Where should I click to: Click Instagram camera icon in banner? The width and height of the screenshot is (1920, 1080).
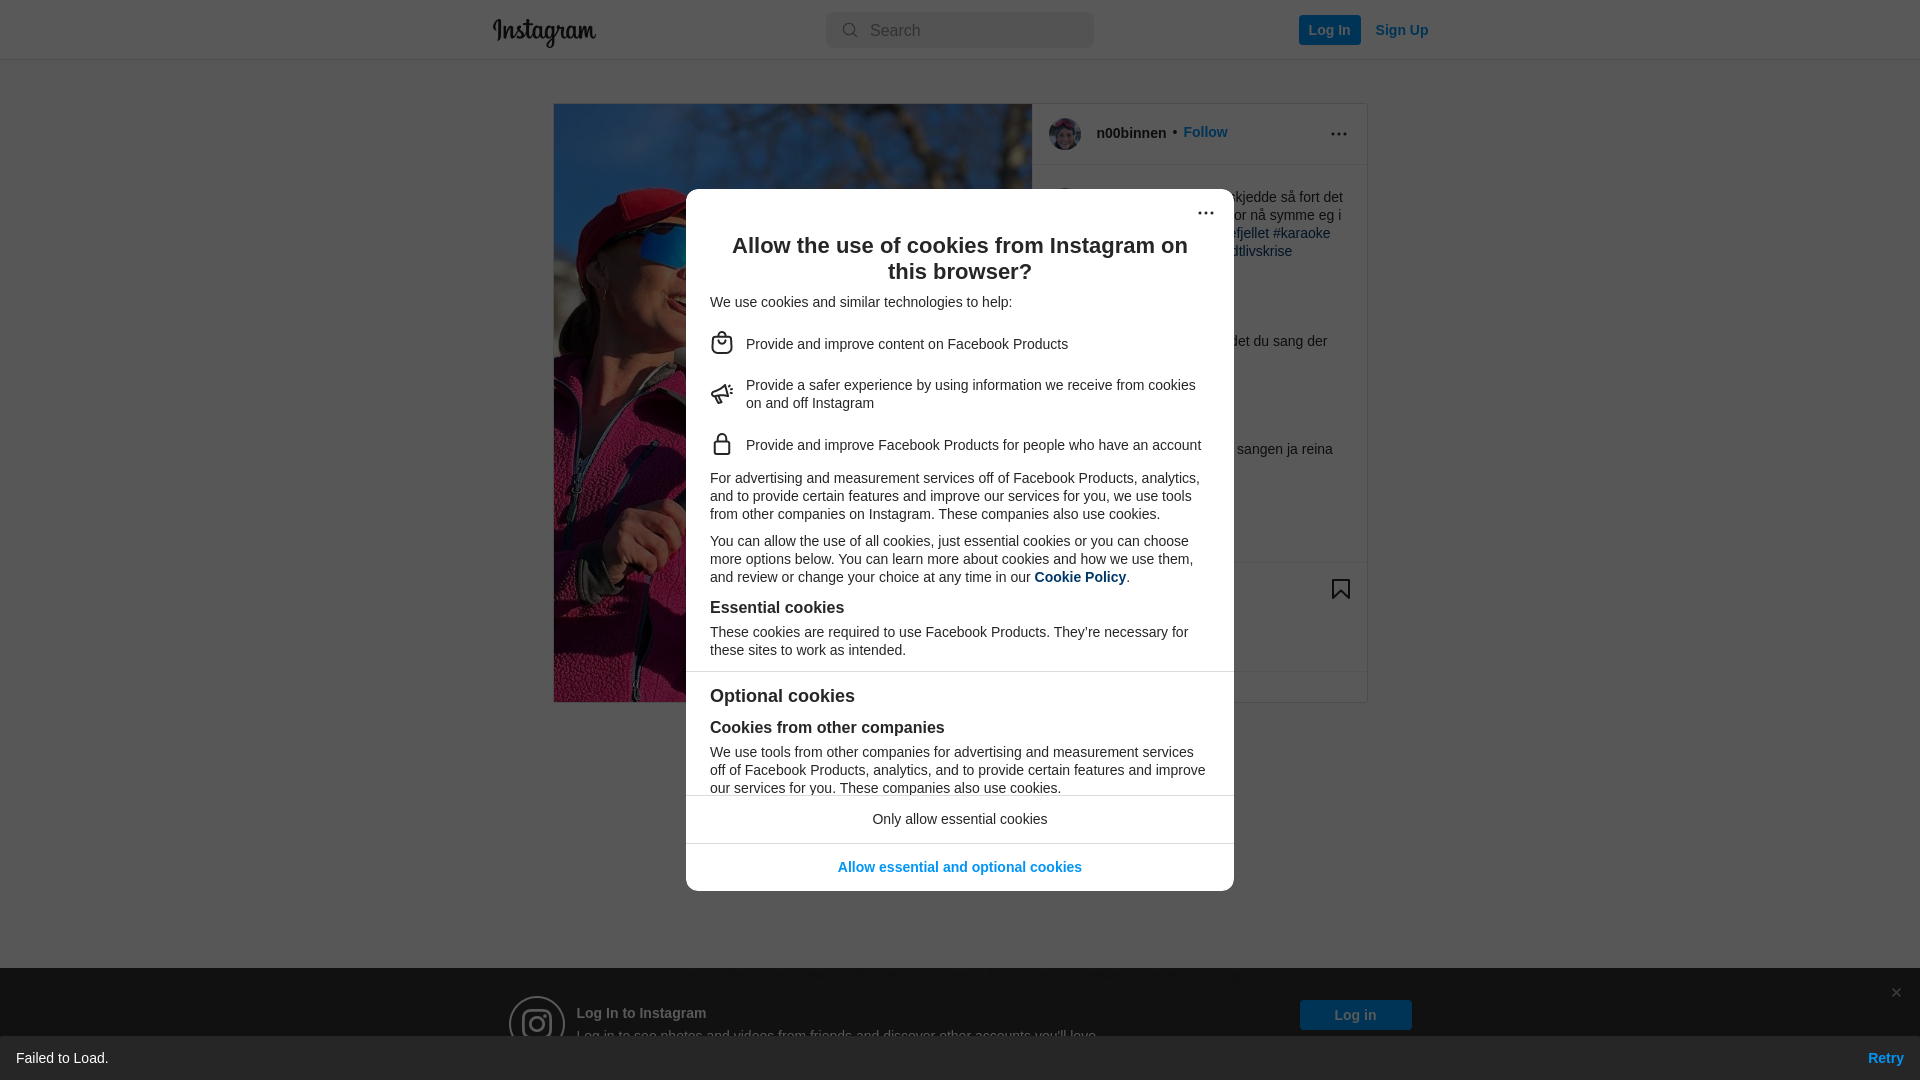[537, 1024]
